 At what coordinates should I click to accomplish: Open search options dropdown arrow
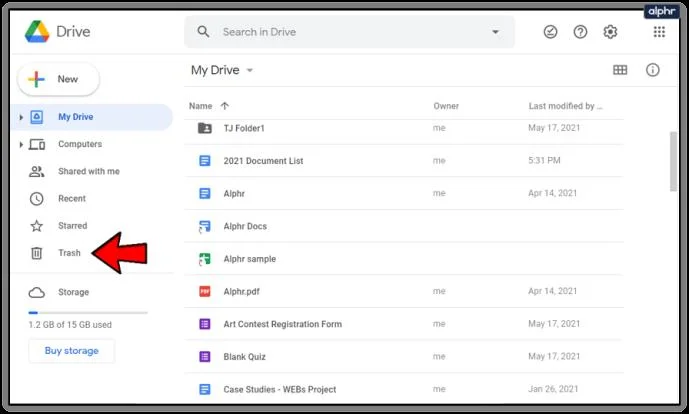pyautogui.click(x=495, y=32)
